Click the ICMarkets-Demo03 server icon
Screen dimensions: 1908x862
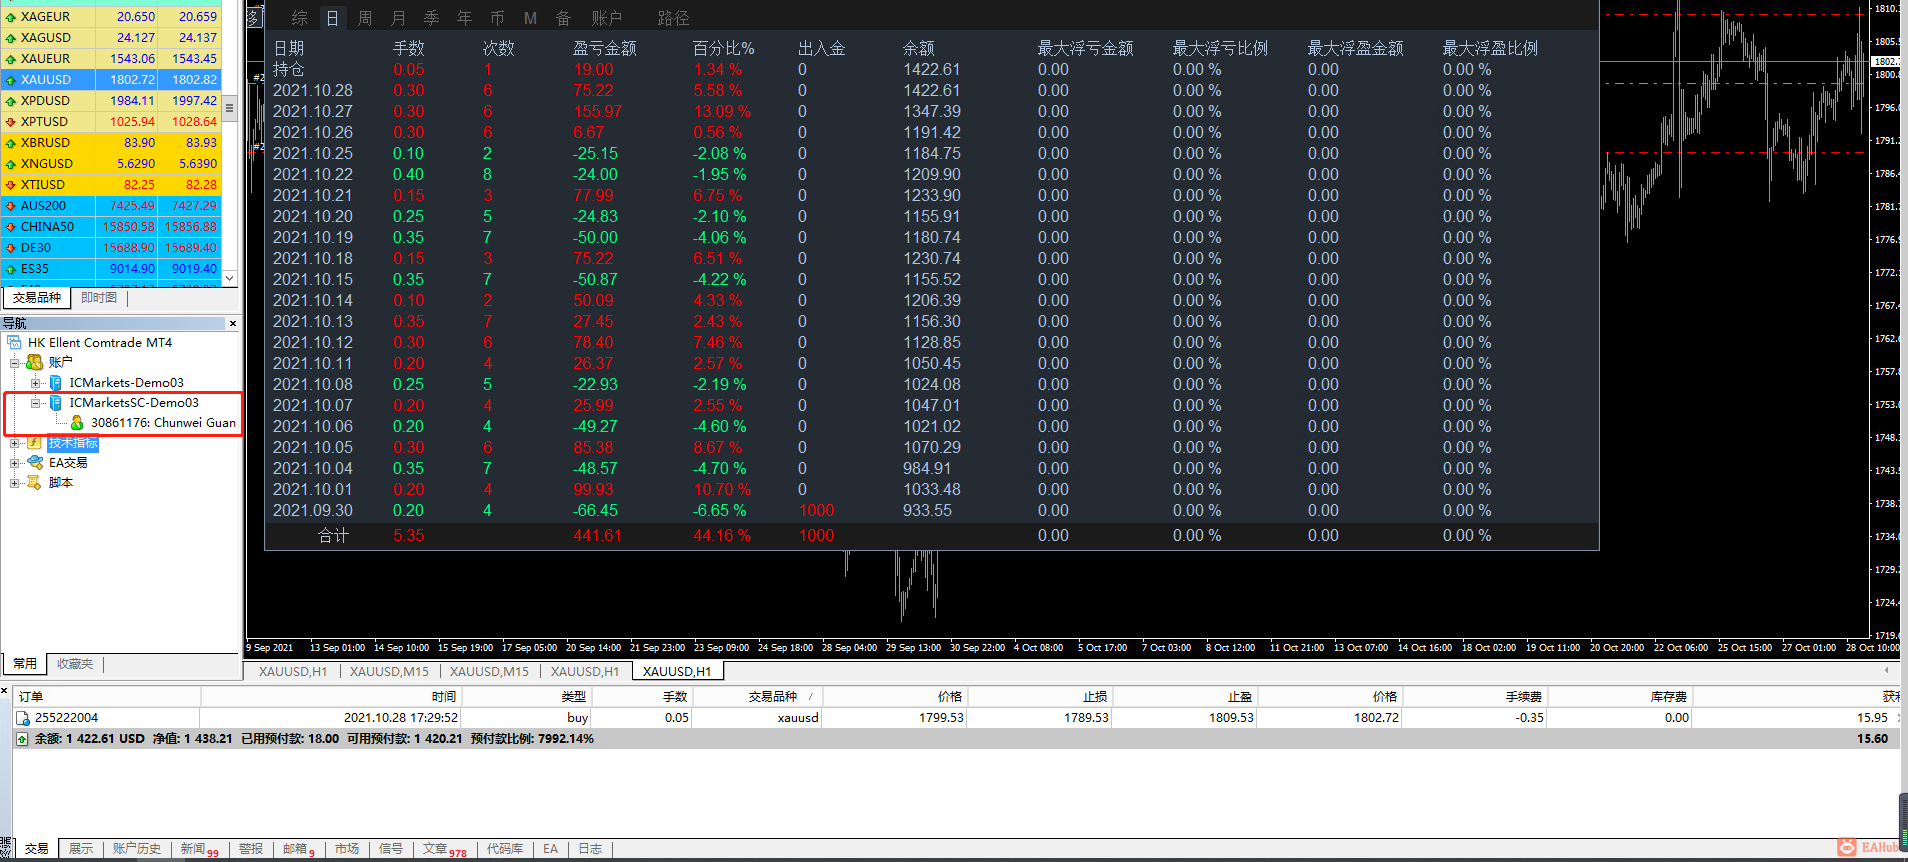(x=56, y=383)
